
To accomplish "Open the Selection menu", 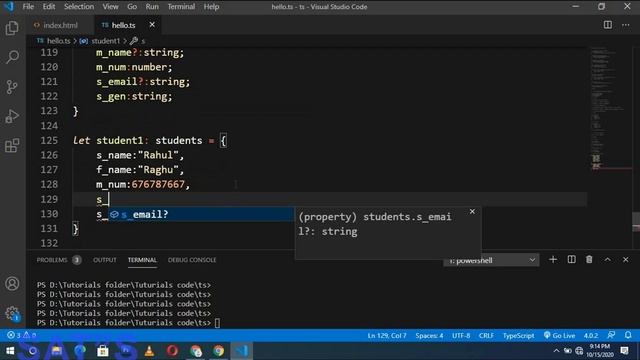I will tap(79, 7).
